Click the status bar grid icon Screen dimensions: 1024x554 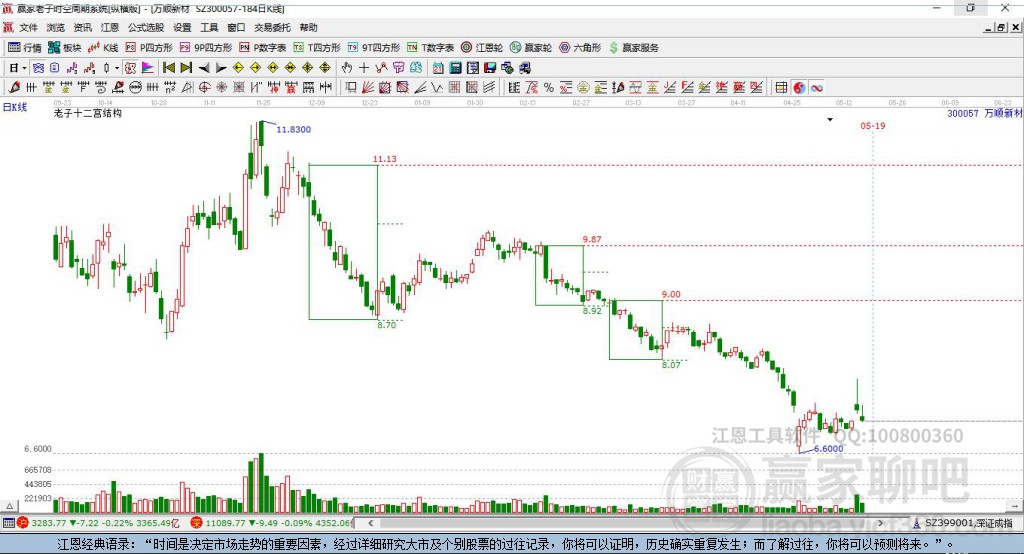tap(8, 523)
